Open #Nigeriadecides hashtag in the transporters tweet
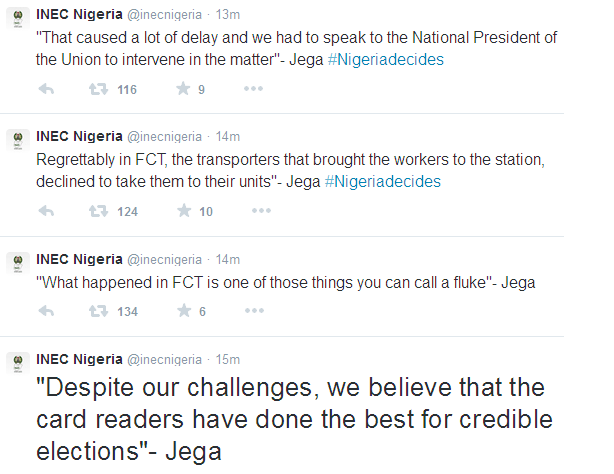This screenshot has height=474, width=614. click(x=383, y=181)
